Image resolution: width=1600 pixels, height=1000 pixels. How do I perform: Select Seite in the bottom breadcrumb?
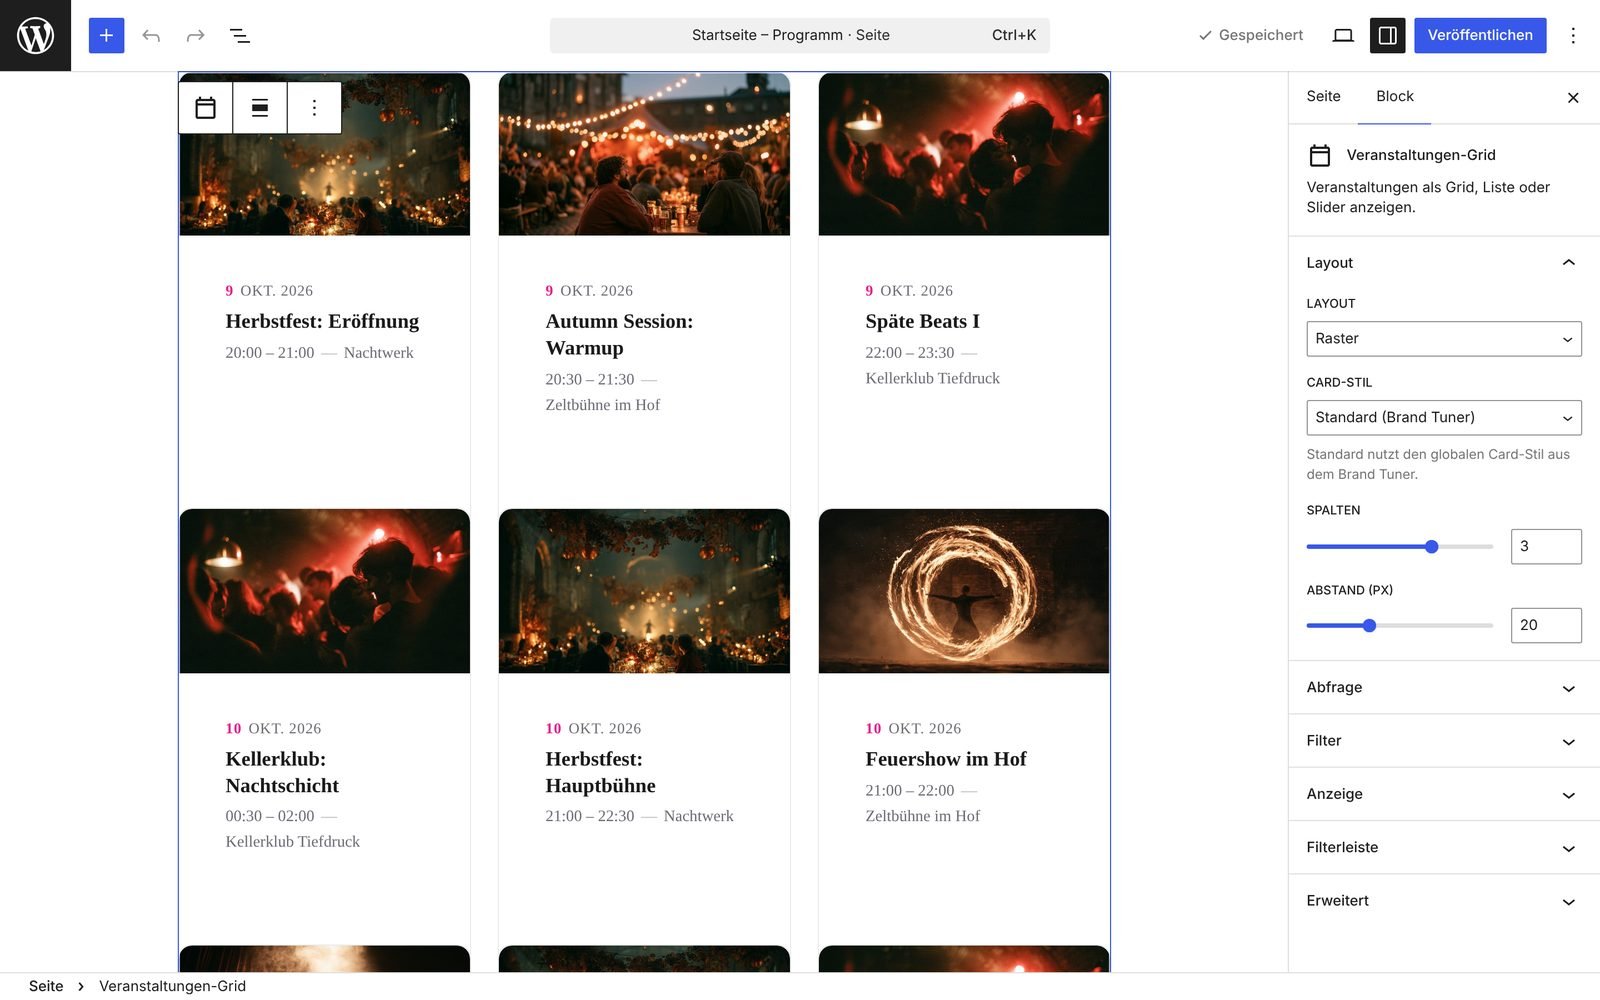[x=46, y=986]
